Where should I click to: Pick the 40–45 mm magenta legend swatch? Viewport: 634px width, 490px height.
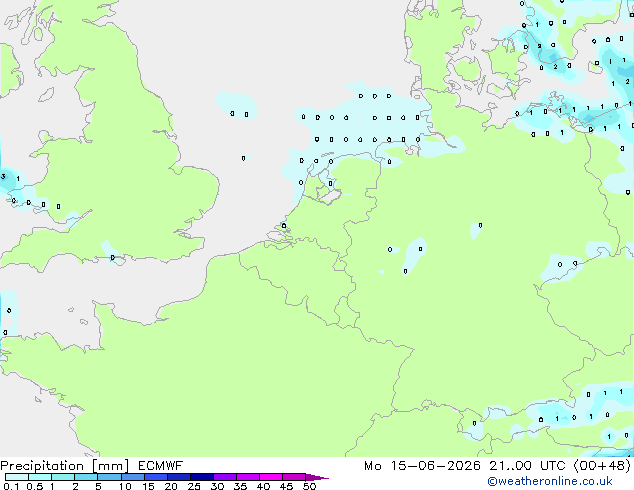(x=271, y=477)
